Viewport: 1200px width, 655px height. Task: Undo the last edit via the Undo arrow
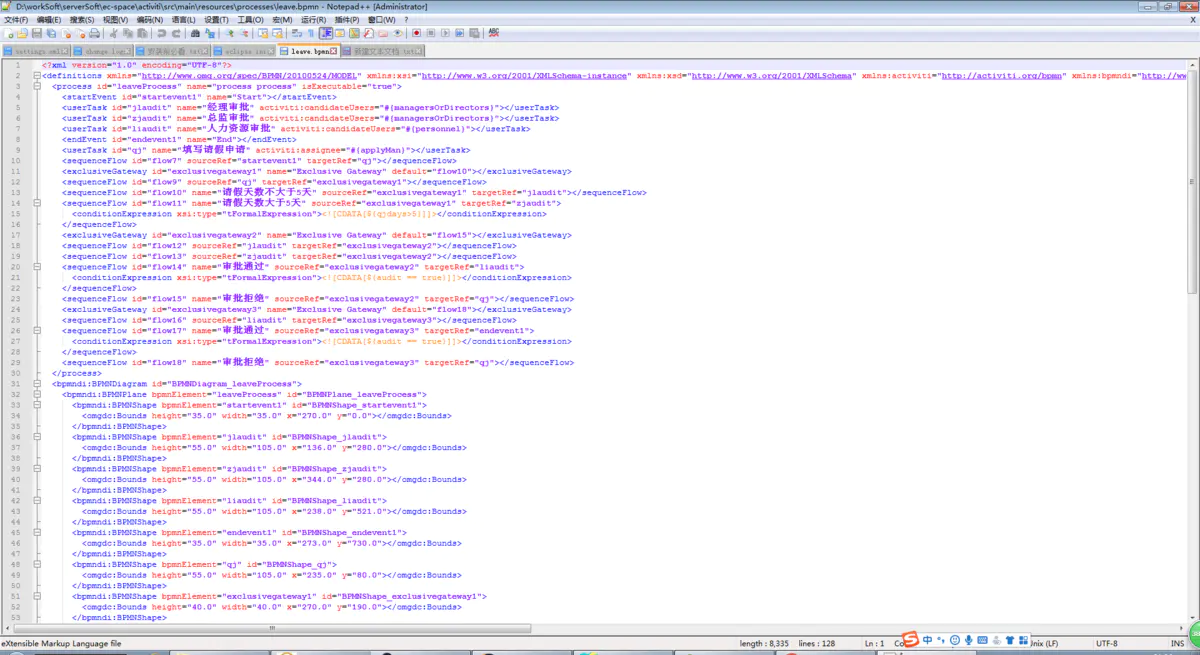click(161, 33)
